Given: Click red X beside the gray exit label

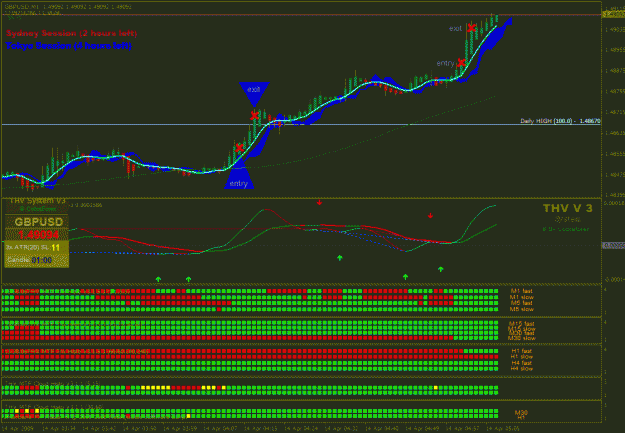Looking at the screenshot, I should click(x=472, y=28).
